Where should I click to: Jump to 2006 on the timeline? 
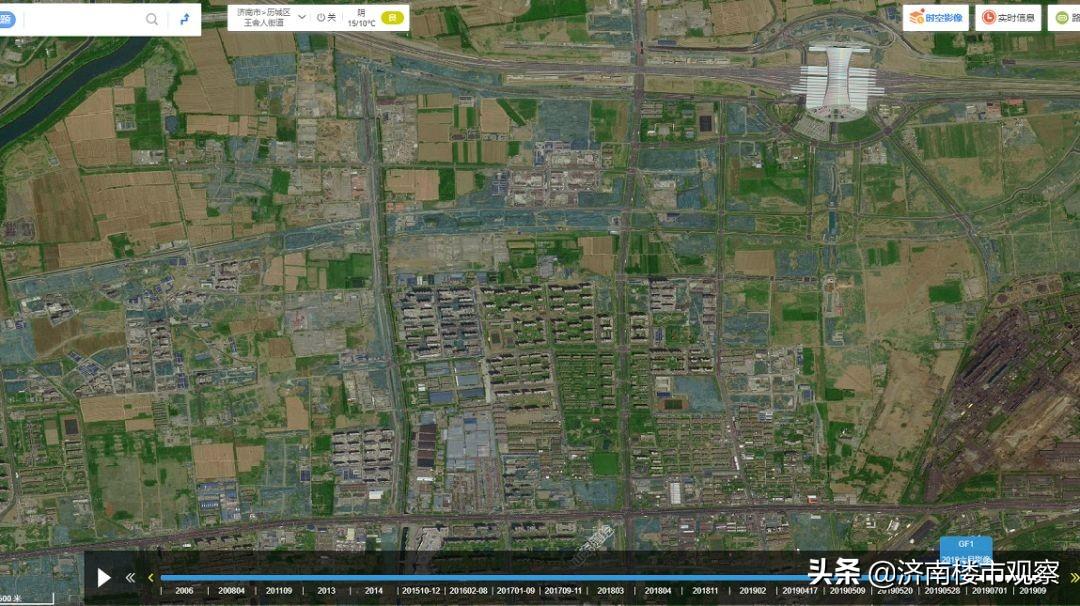pyautogui.click(x=184, y=591)
